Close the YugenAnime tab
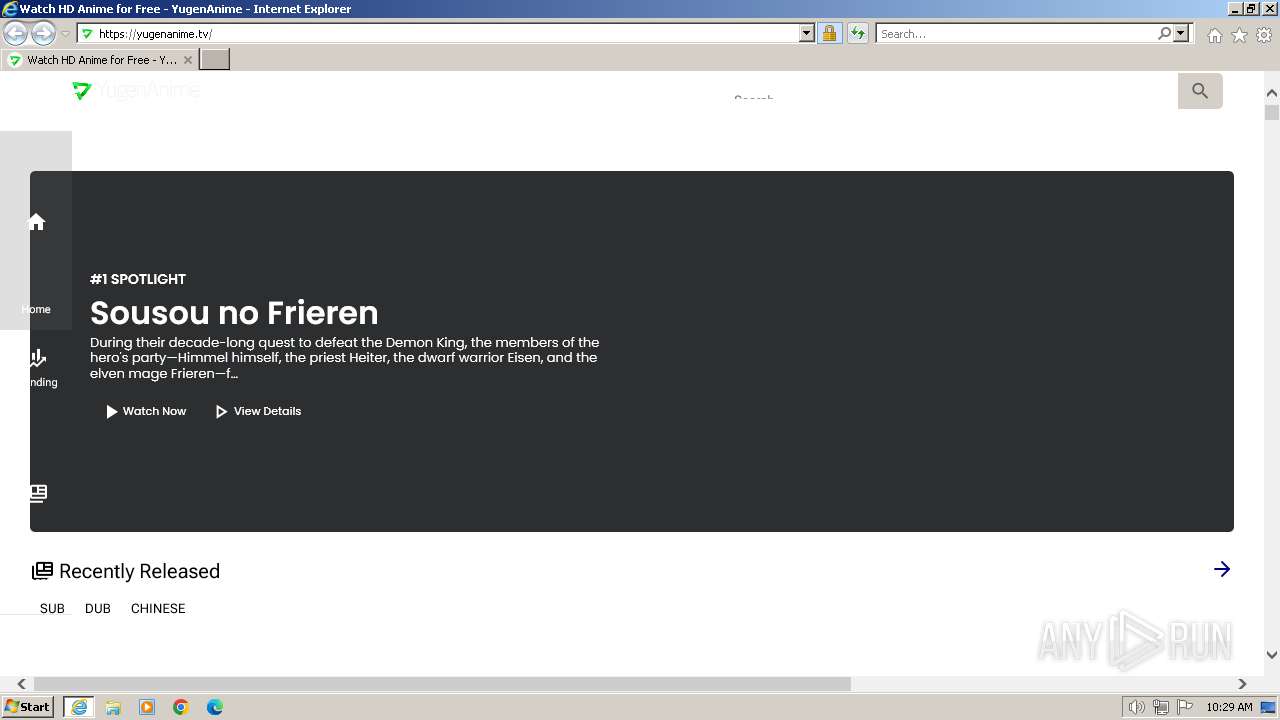 tap(187, 60)
